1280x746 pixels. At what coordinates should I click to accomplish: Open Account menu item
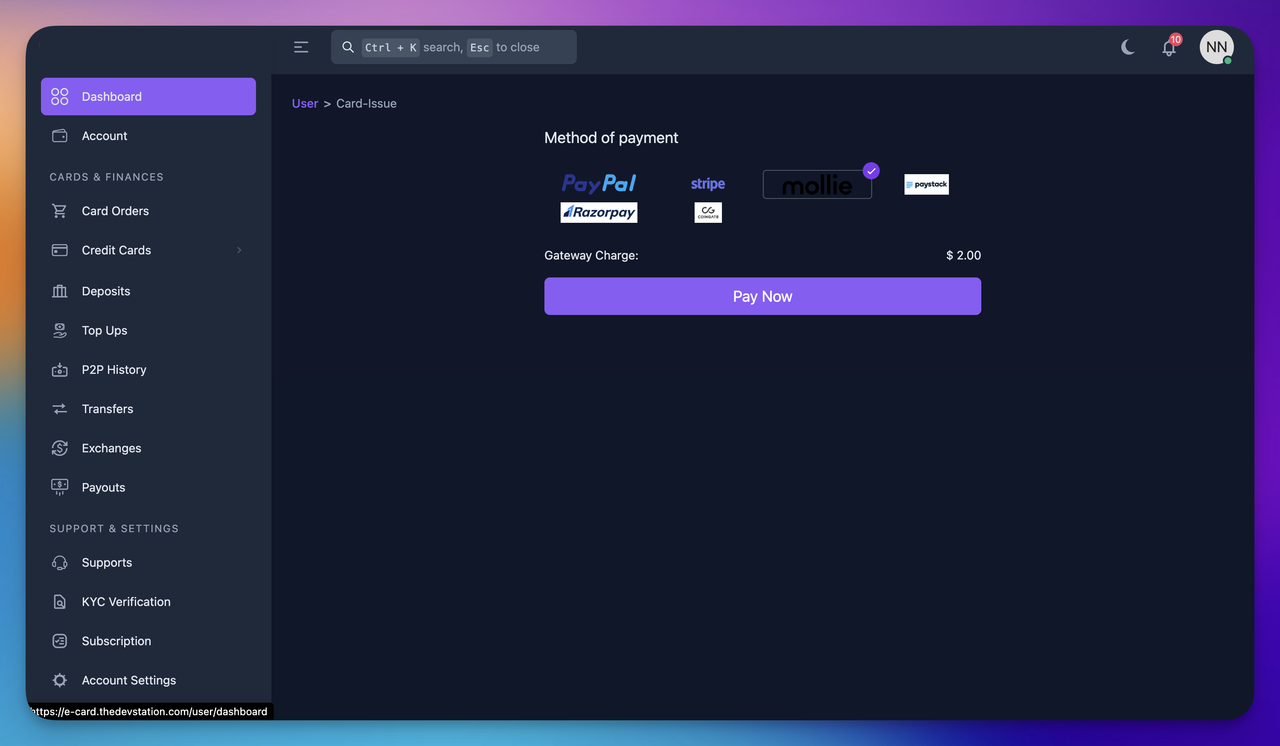tap(148, 136)
